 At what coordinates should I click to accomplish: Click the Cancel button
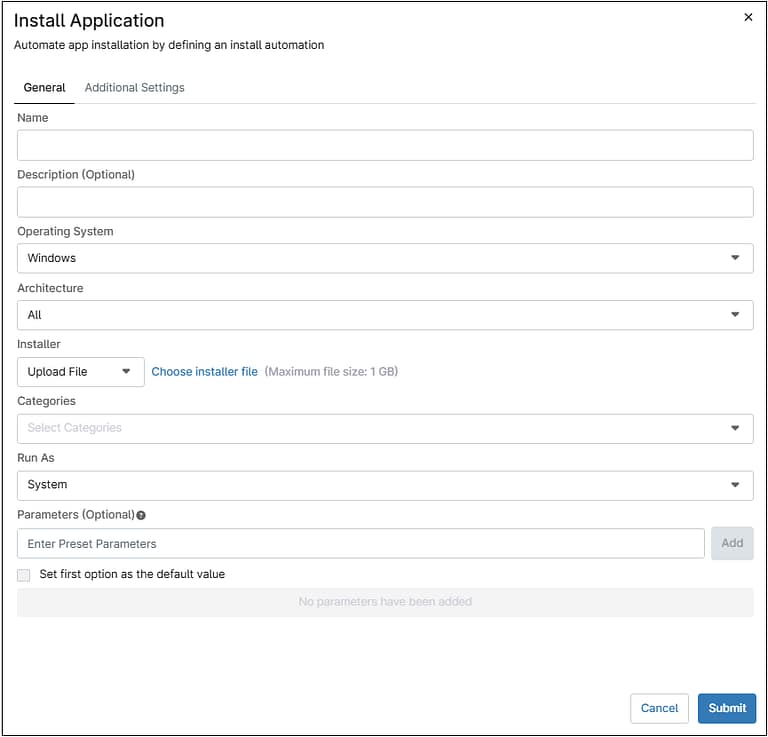point(659,708)
